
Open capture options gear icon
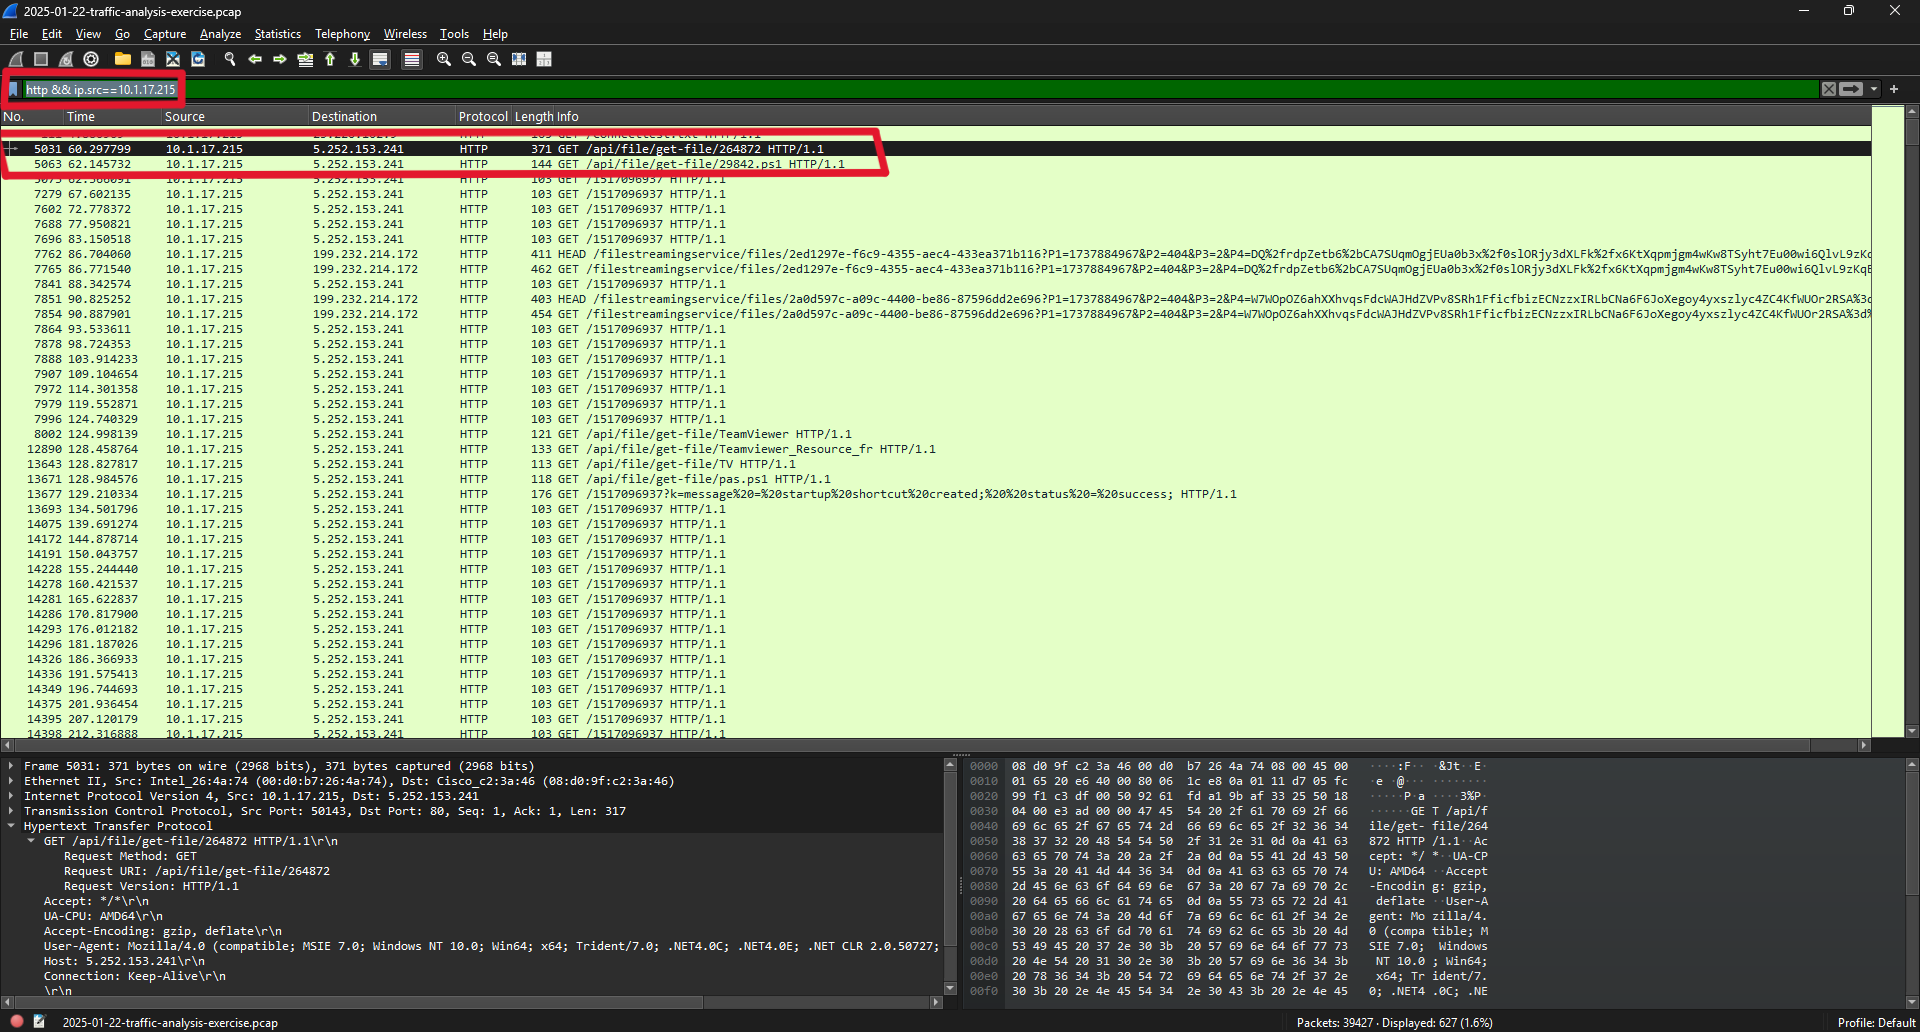91,60
